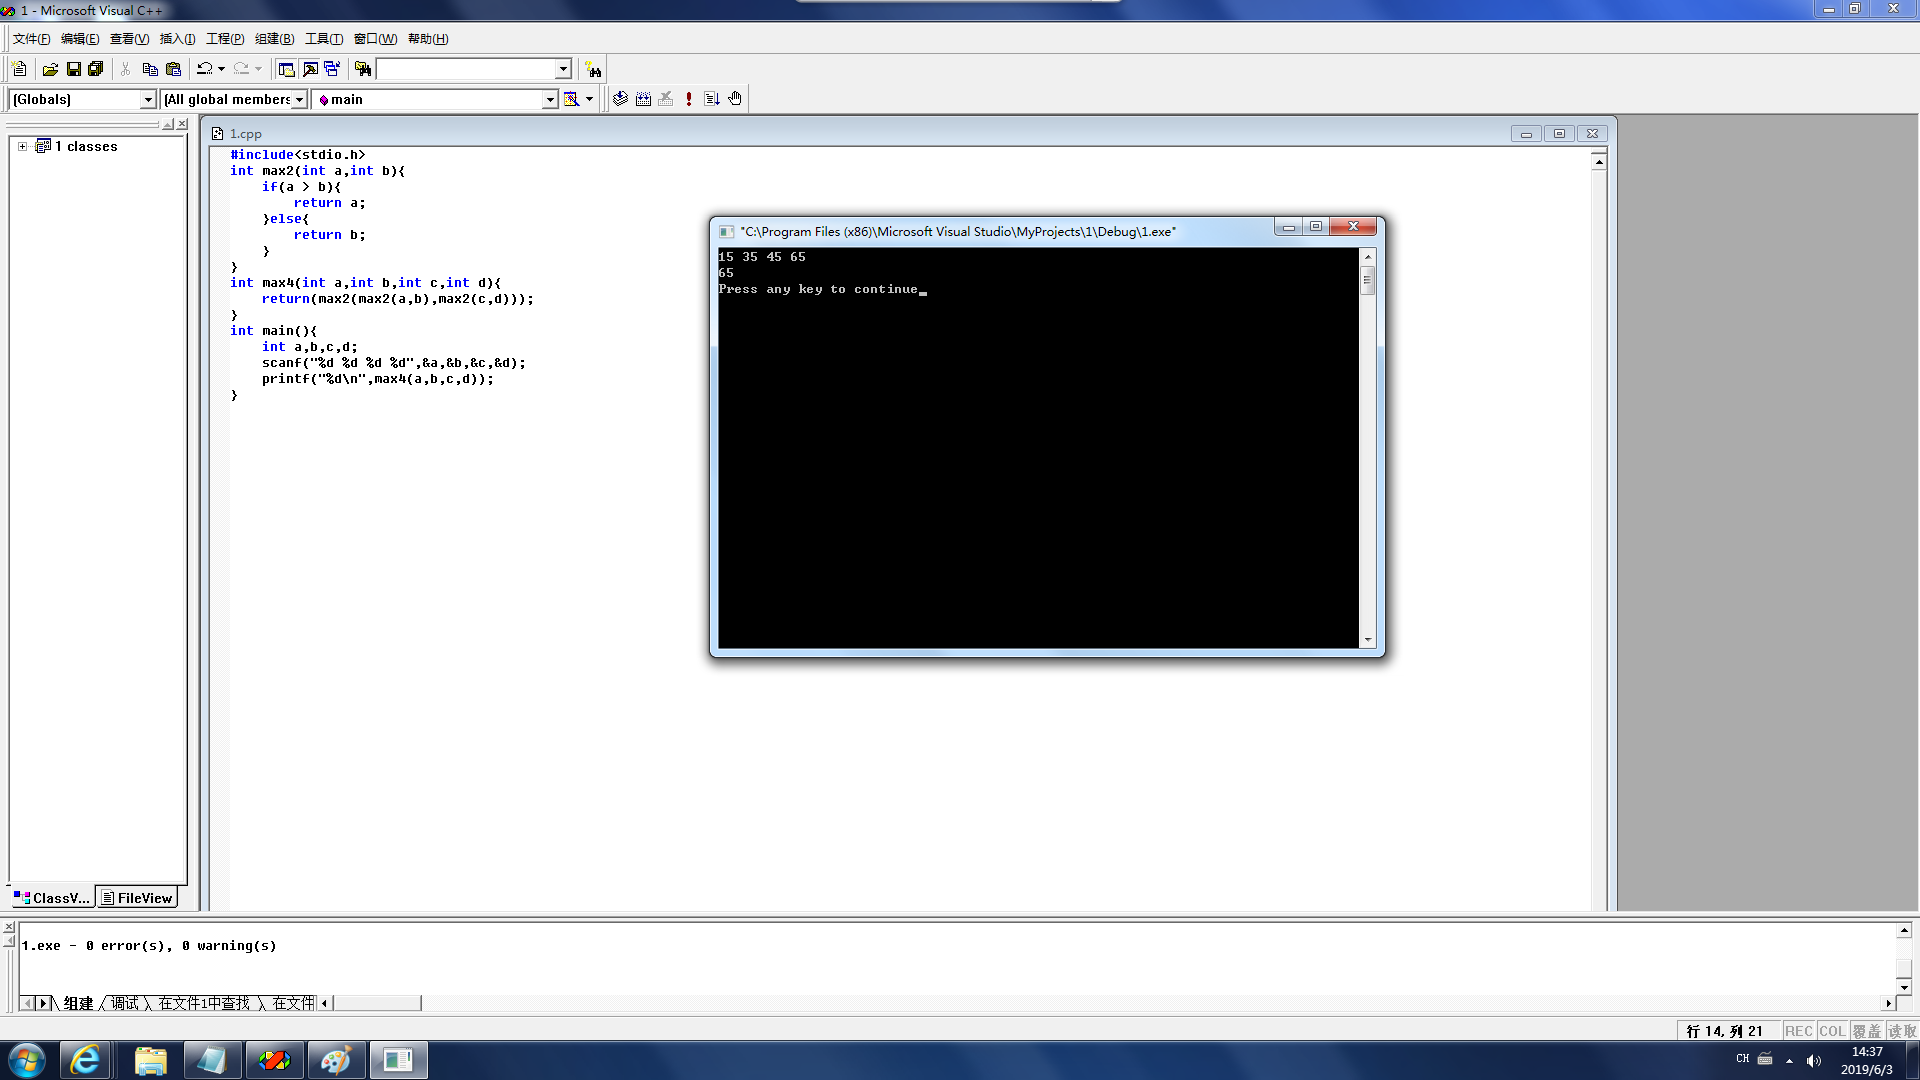
Task: Open the 组建(B) build menu
Action: pos(274,39)
